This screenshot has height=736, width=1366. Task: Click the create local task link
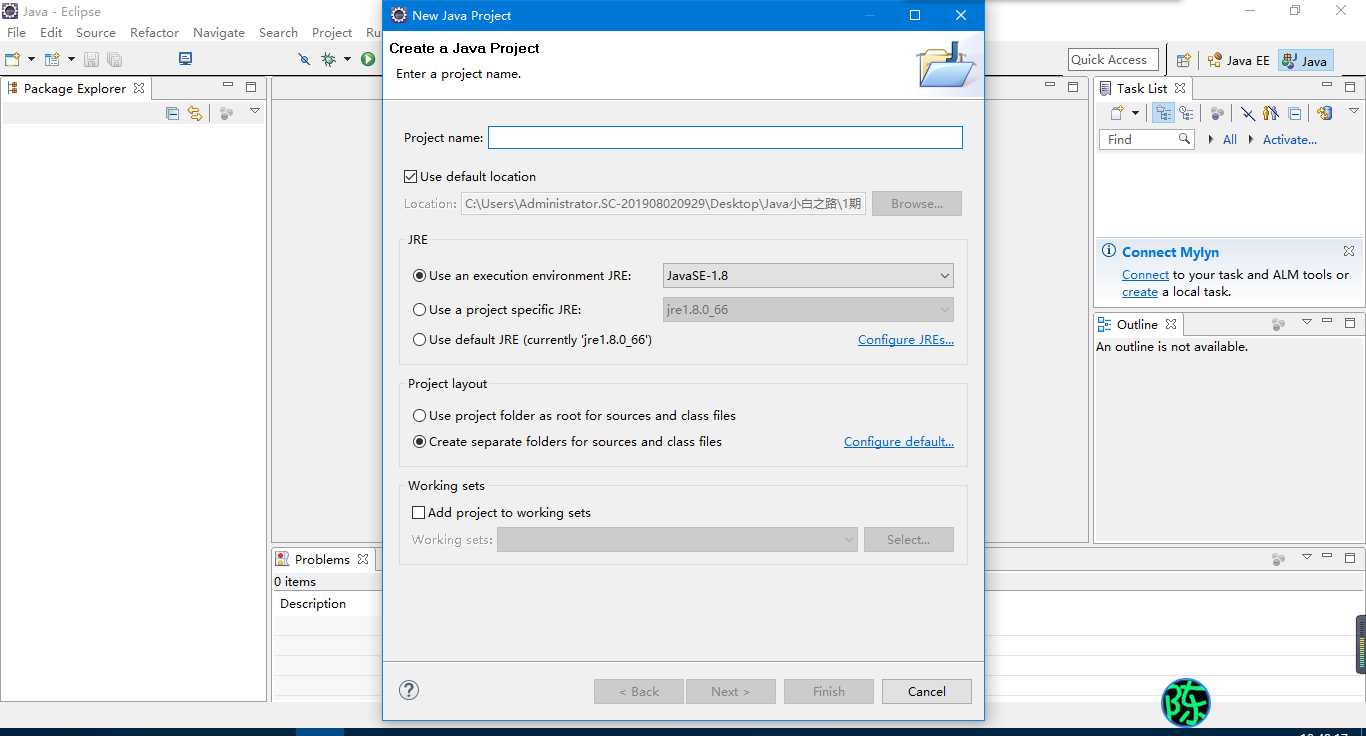pos(1140,292)
